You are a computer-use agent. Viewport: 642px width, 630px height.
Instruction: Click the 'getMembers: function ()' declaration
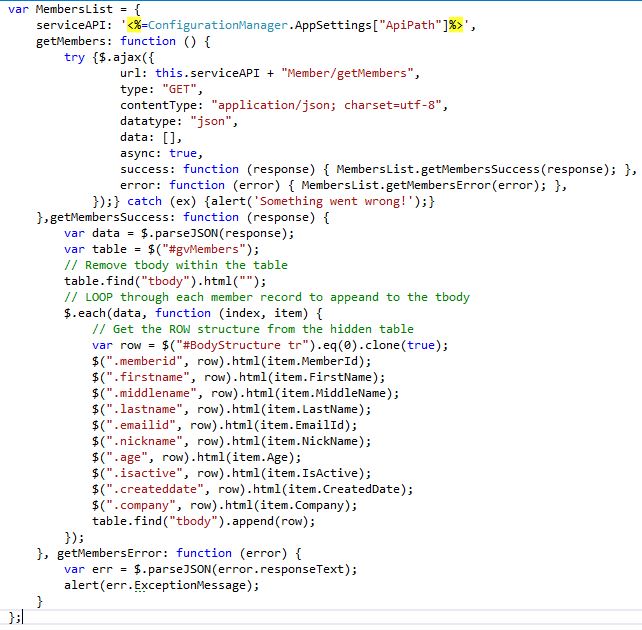click(123, 41)
